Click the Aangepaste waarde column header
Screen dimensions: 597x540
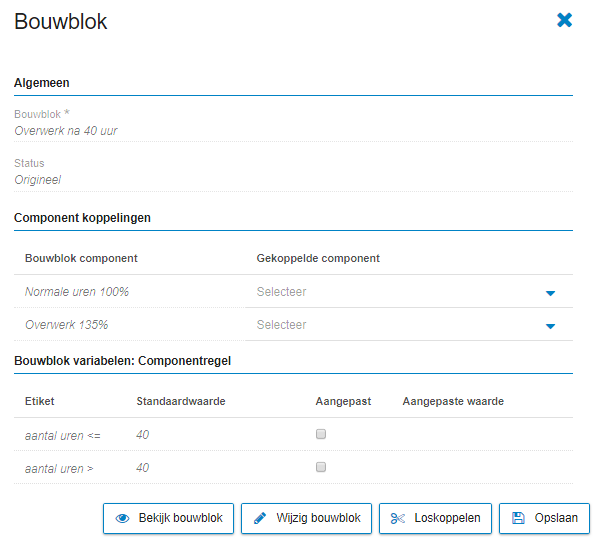coord(453,401)
